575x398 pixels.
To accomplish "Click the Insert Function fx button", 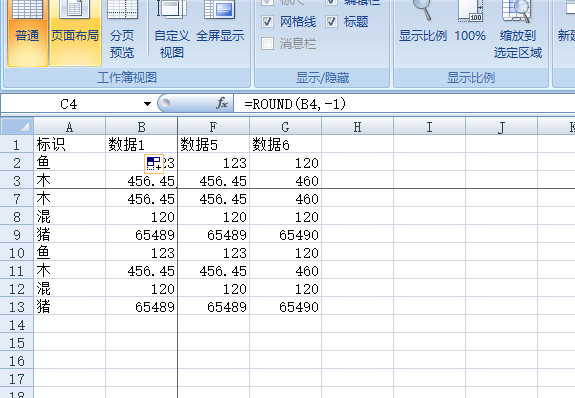I will [x=222, y=104].
